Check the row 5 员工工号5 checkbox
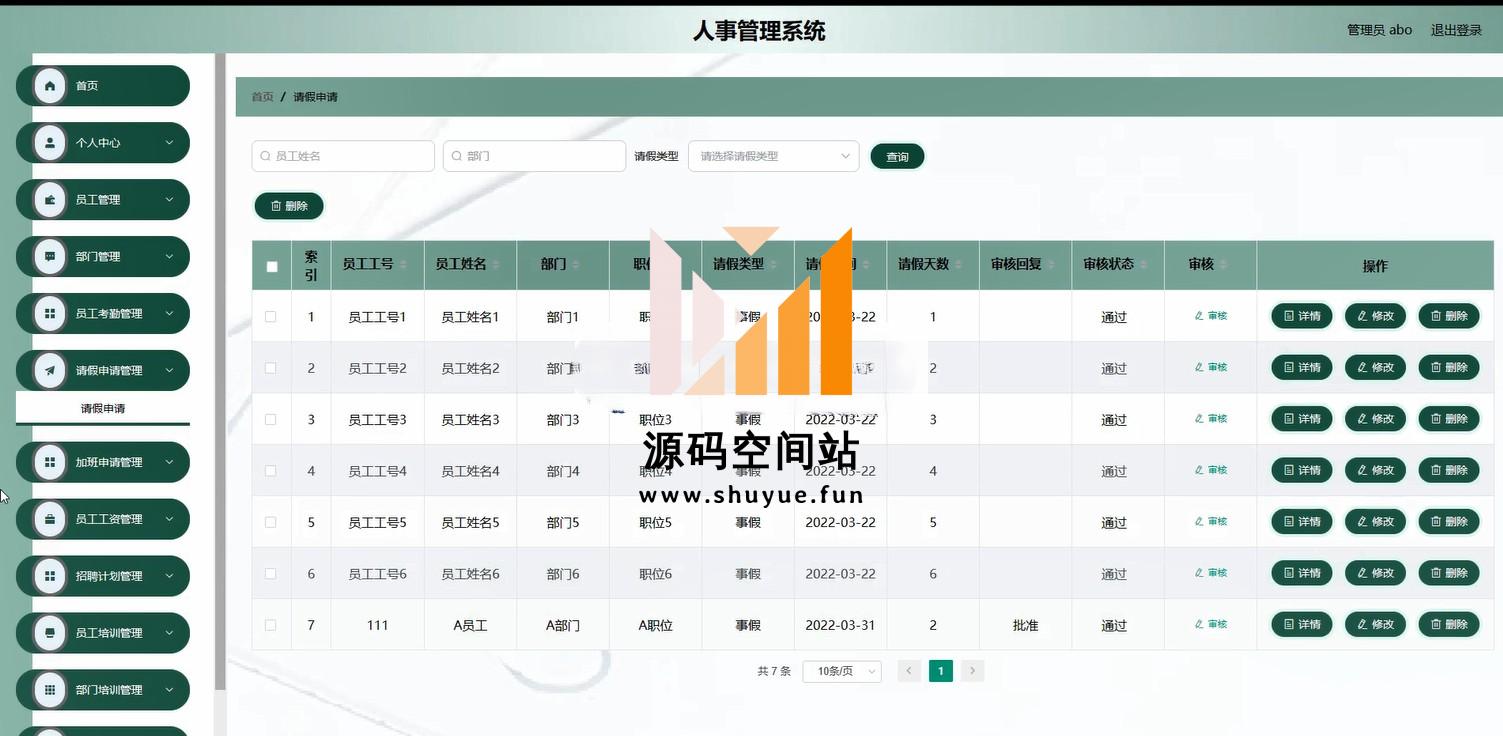The width and height of the screenshot is (1503, 736). pos(271,522)
